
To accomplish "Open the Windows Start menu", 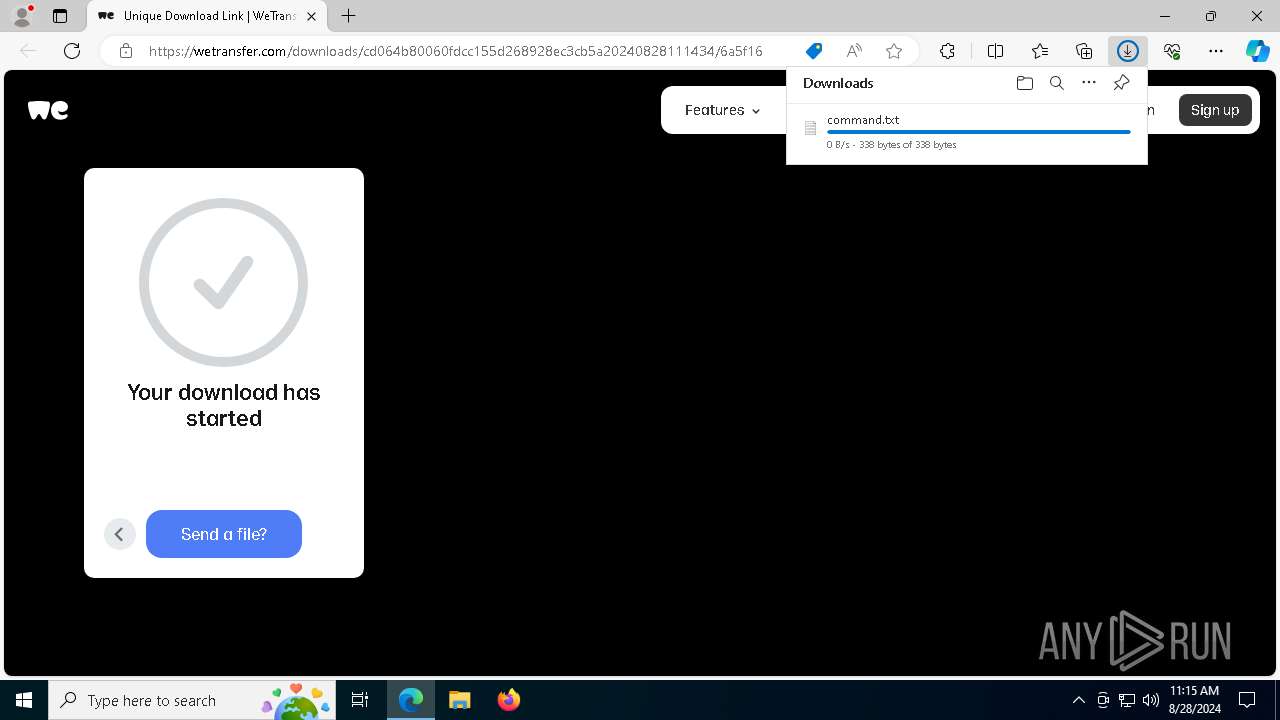I will [x=24, y=700].
